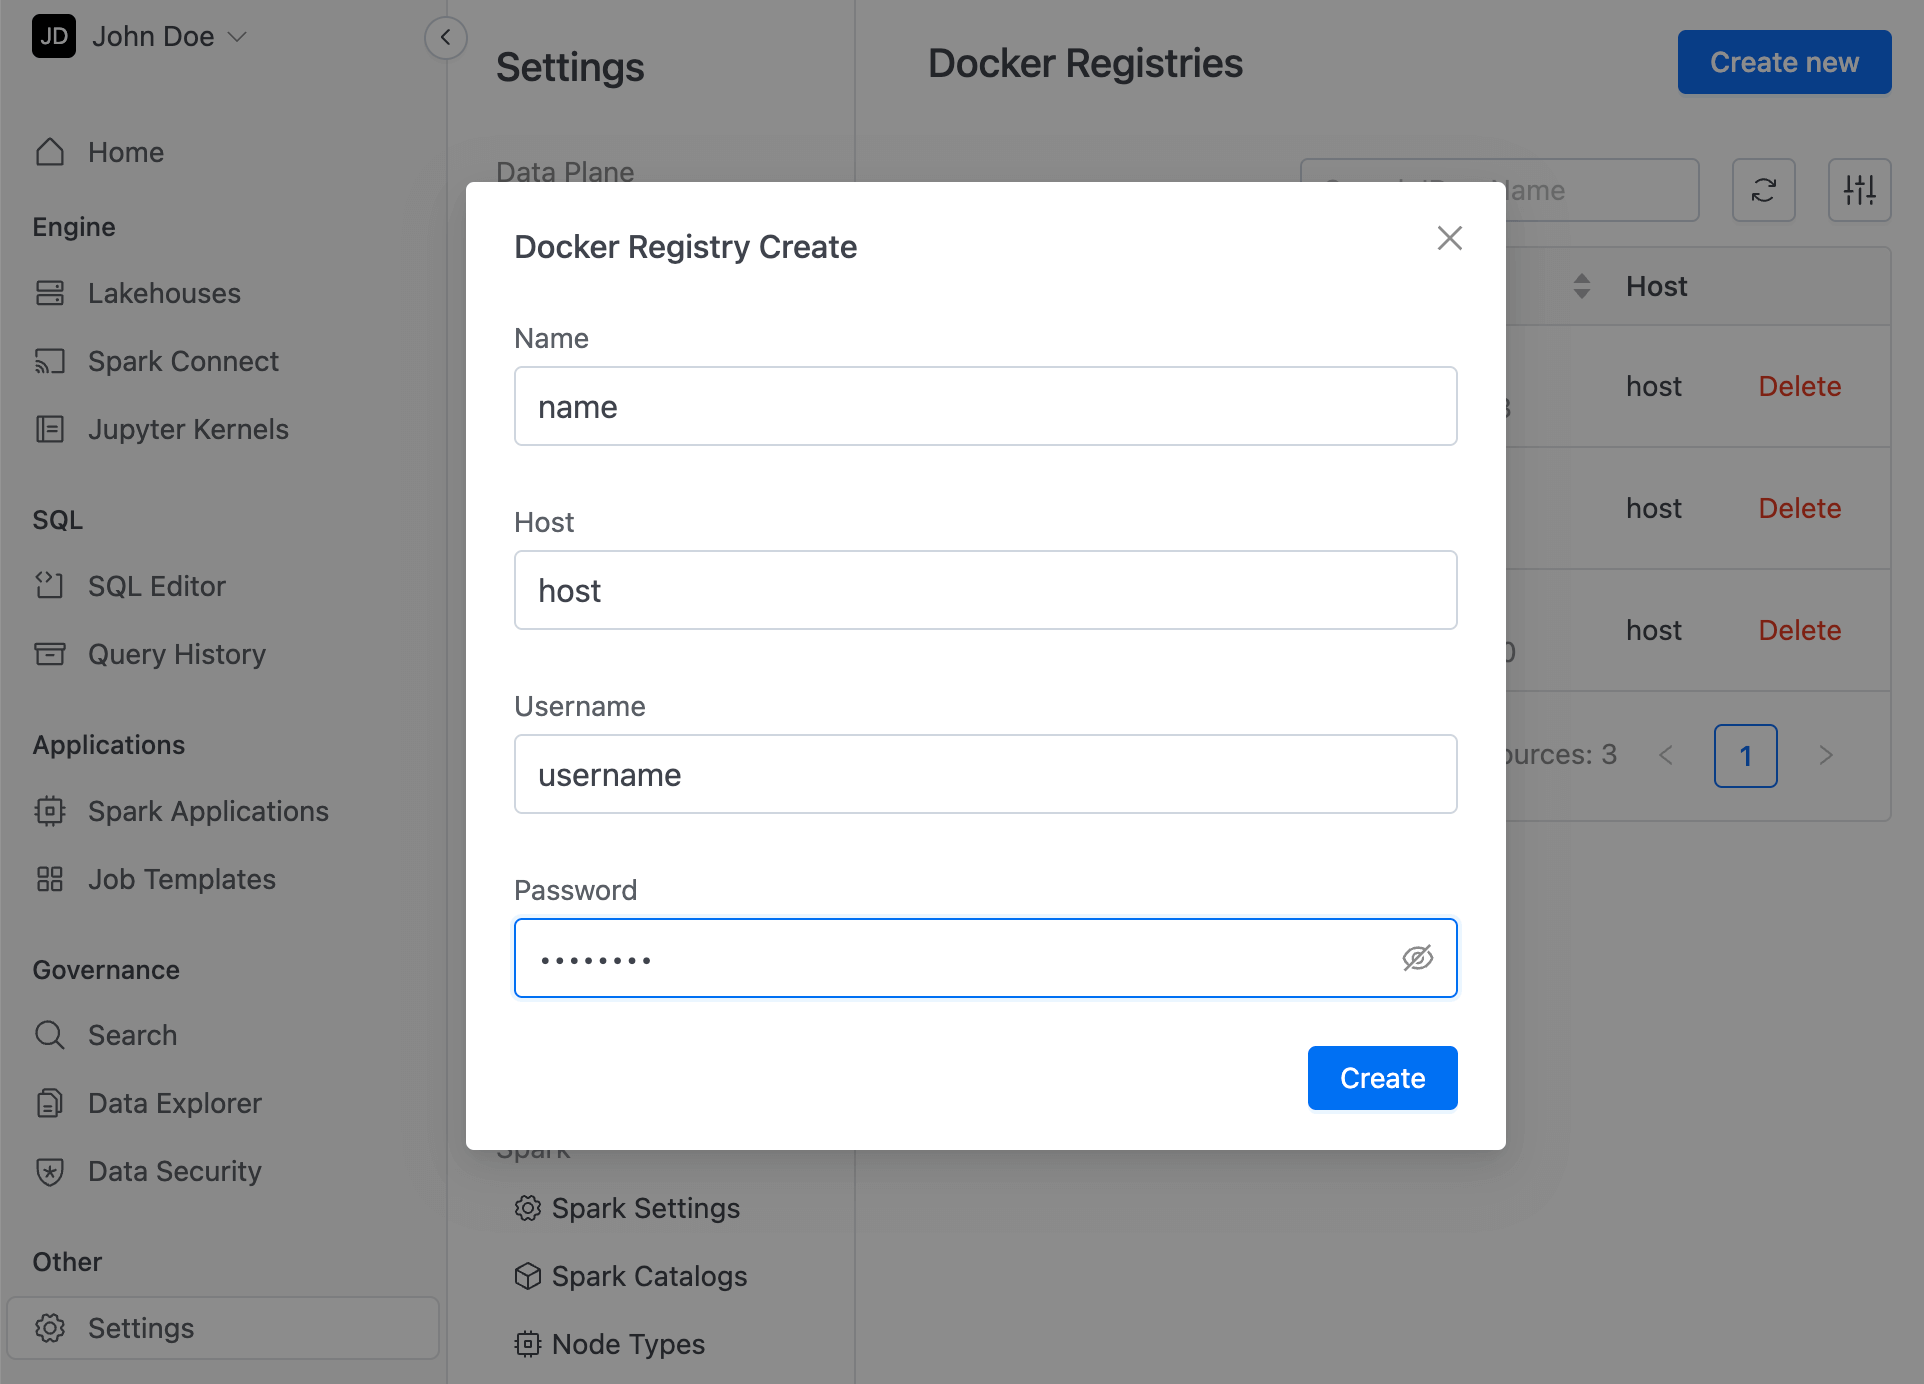
Task: Click the Create new button
Action: [x=1785, y=62]
